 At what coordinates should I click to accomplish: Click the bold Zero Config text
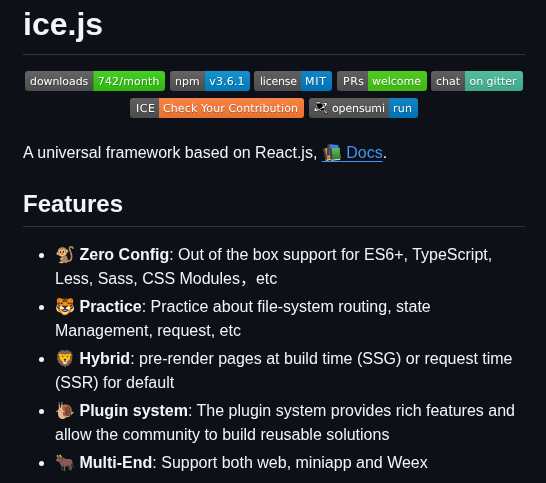[124, 255]
